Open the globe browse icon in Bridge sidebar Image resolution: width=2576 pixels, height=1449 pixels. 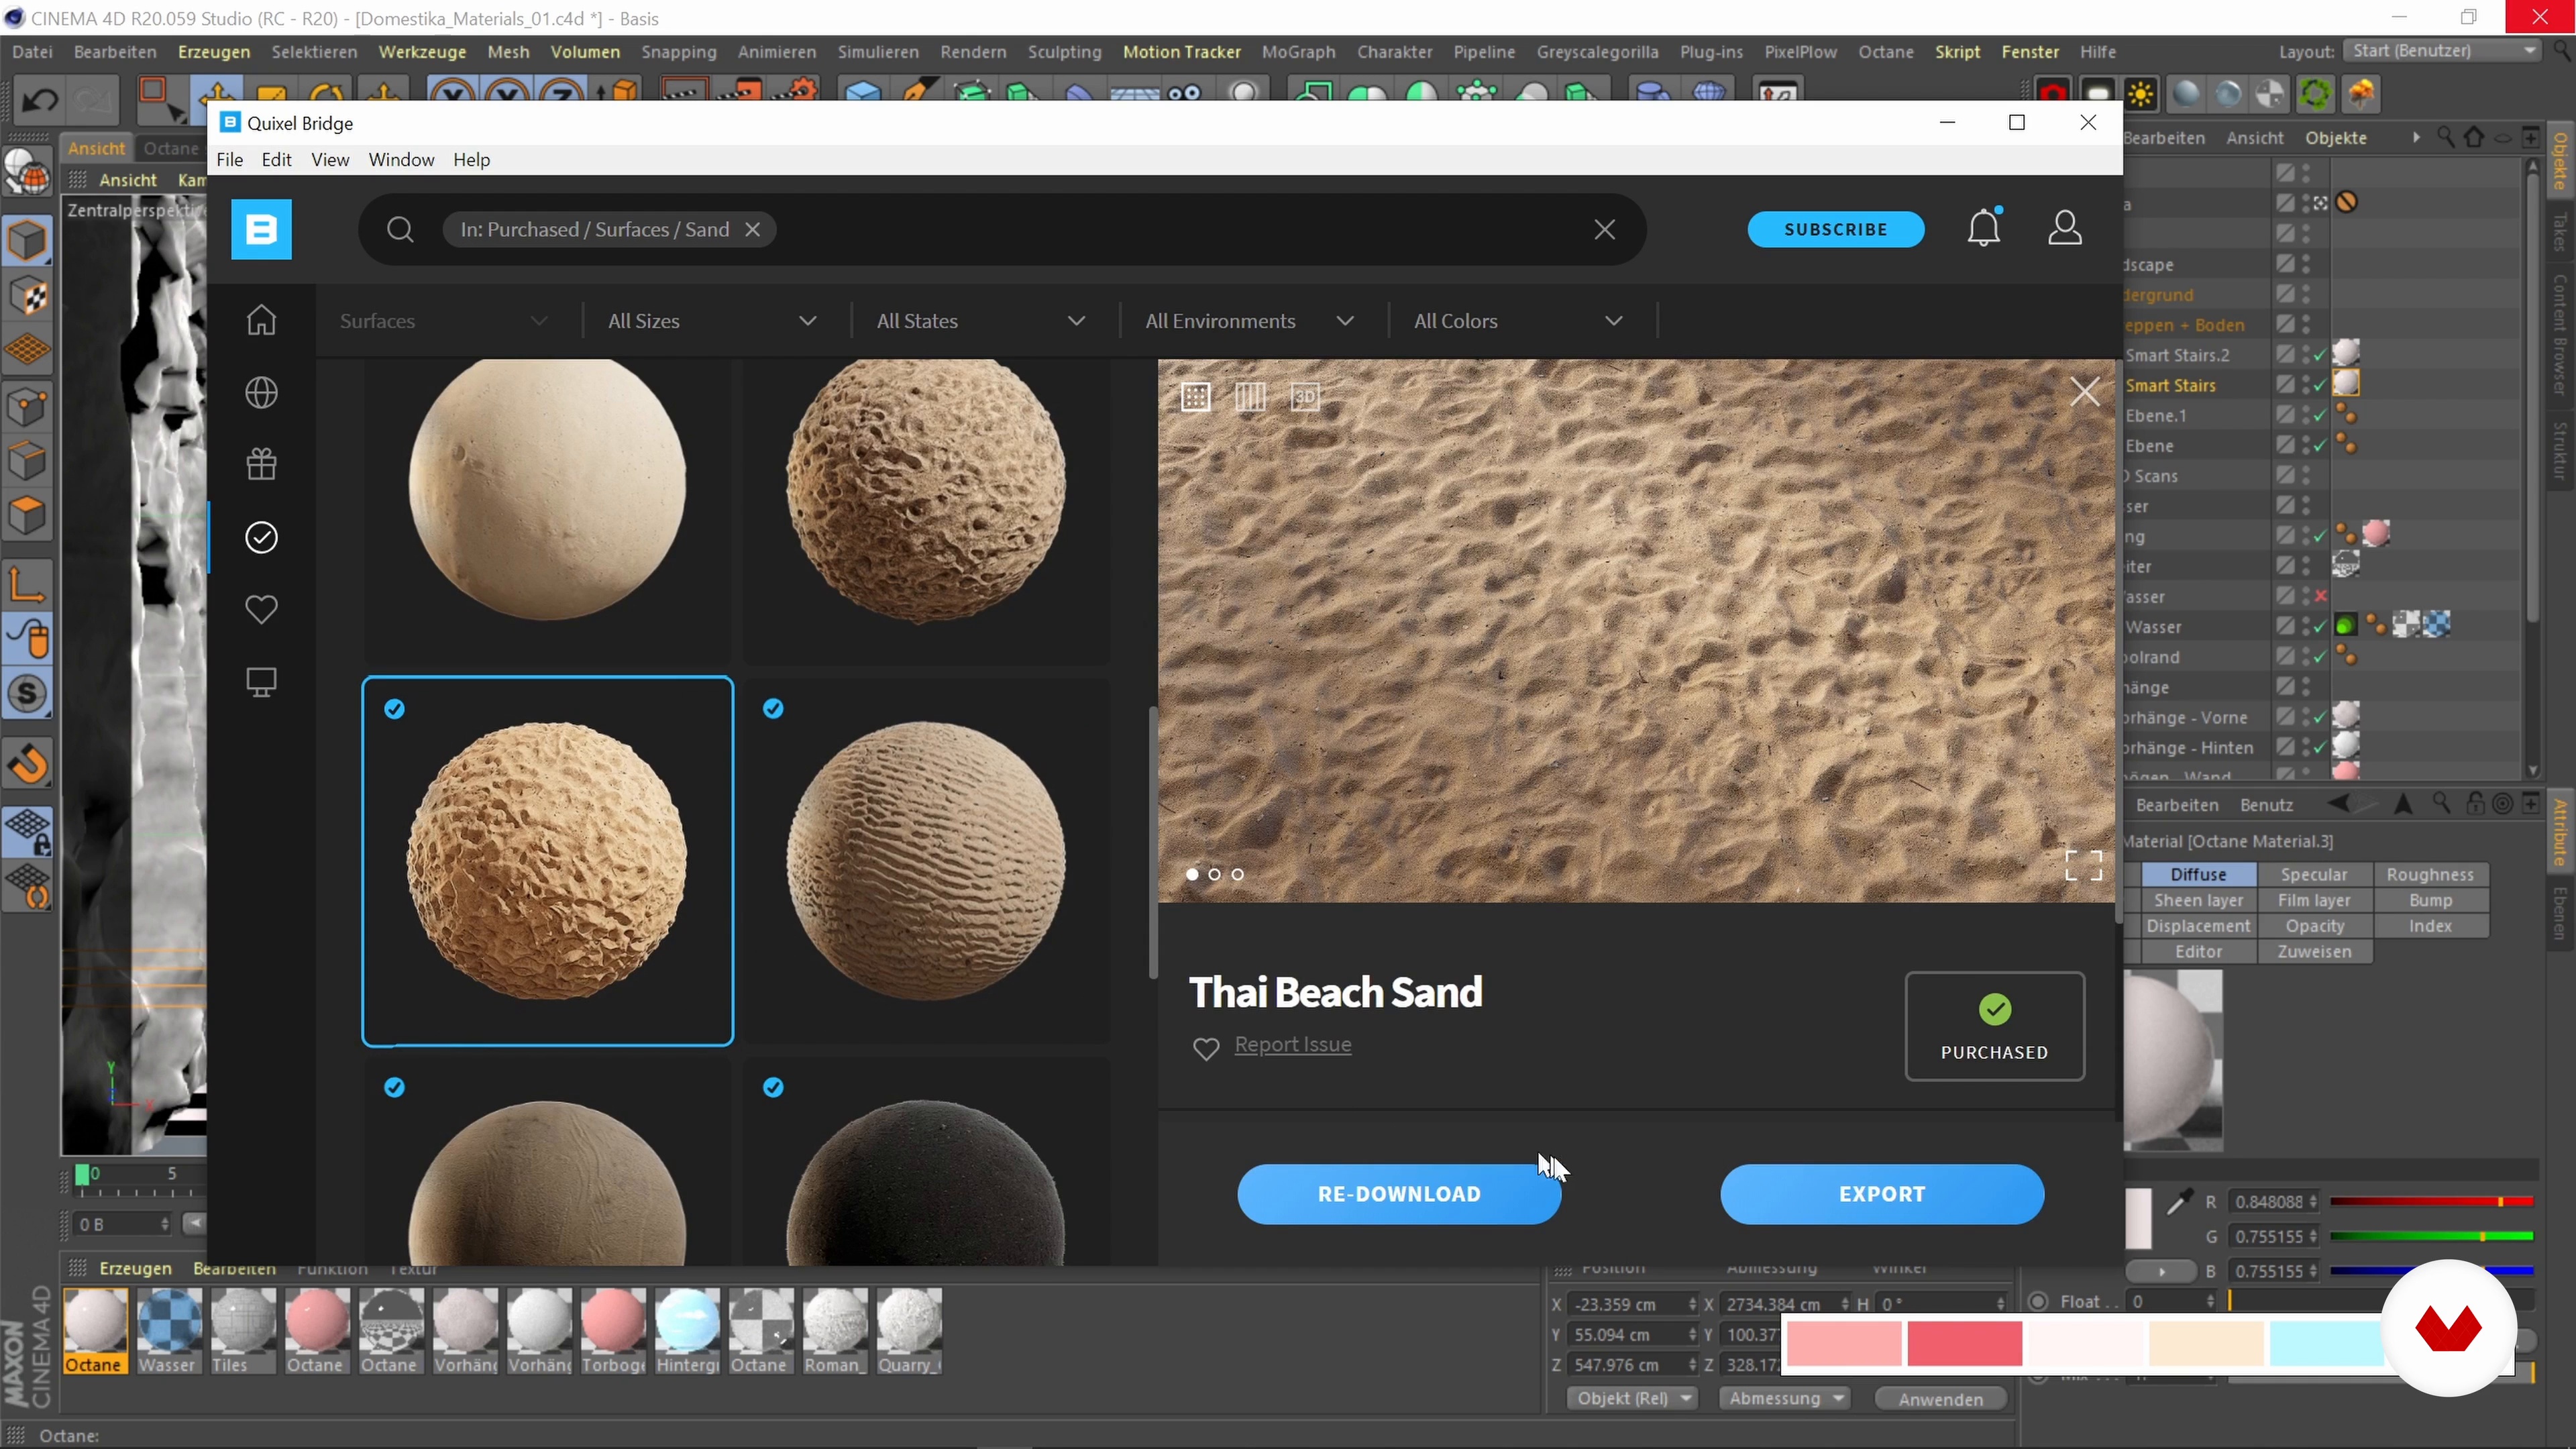tap(261, 392)
